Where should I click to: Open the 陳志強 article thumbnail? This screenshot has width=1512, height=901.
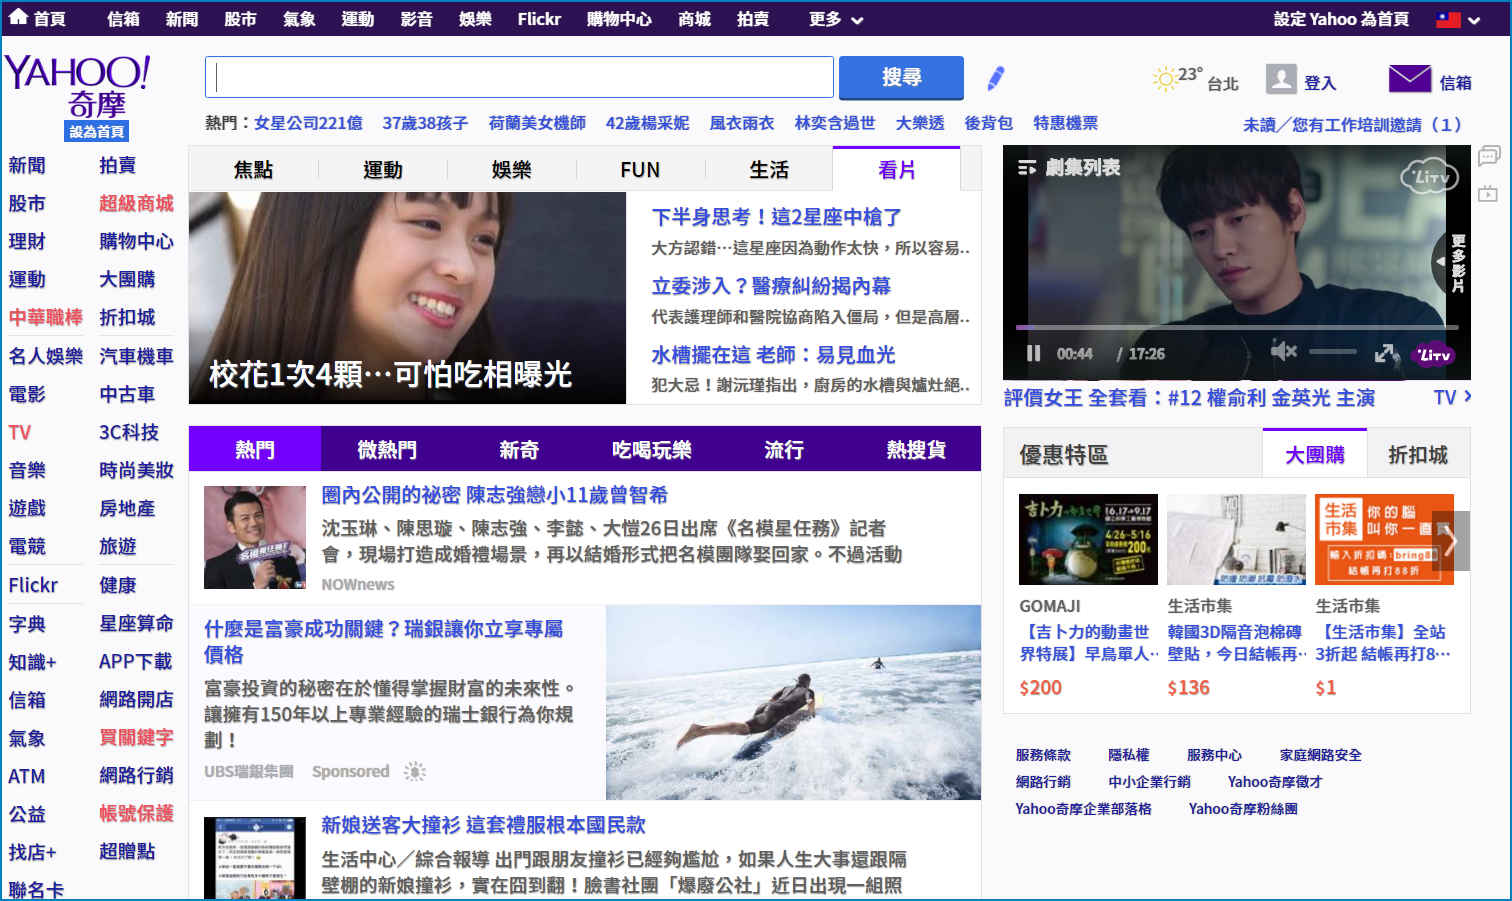point(255,538)
